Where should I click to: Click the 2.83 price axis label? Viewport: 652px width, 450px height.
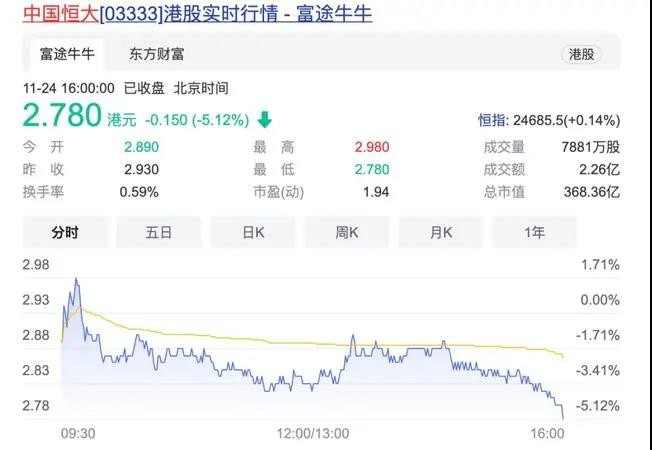[36, 370]
